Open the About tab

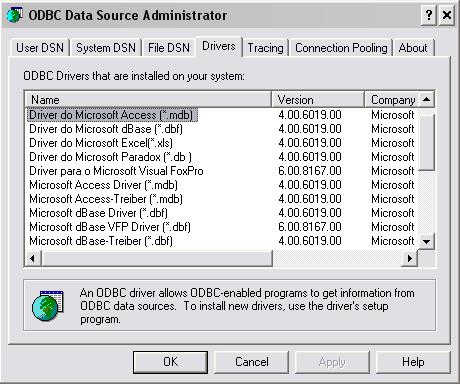pyautogui.click(x=413, y=48)
